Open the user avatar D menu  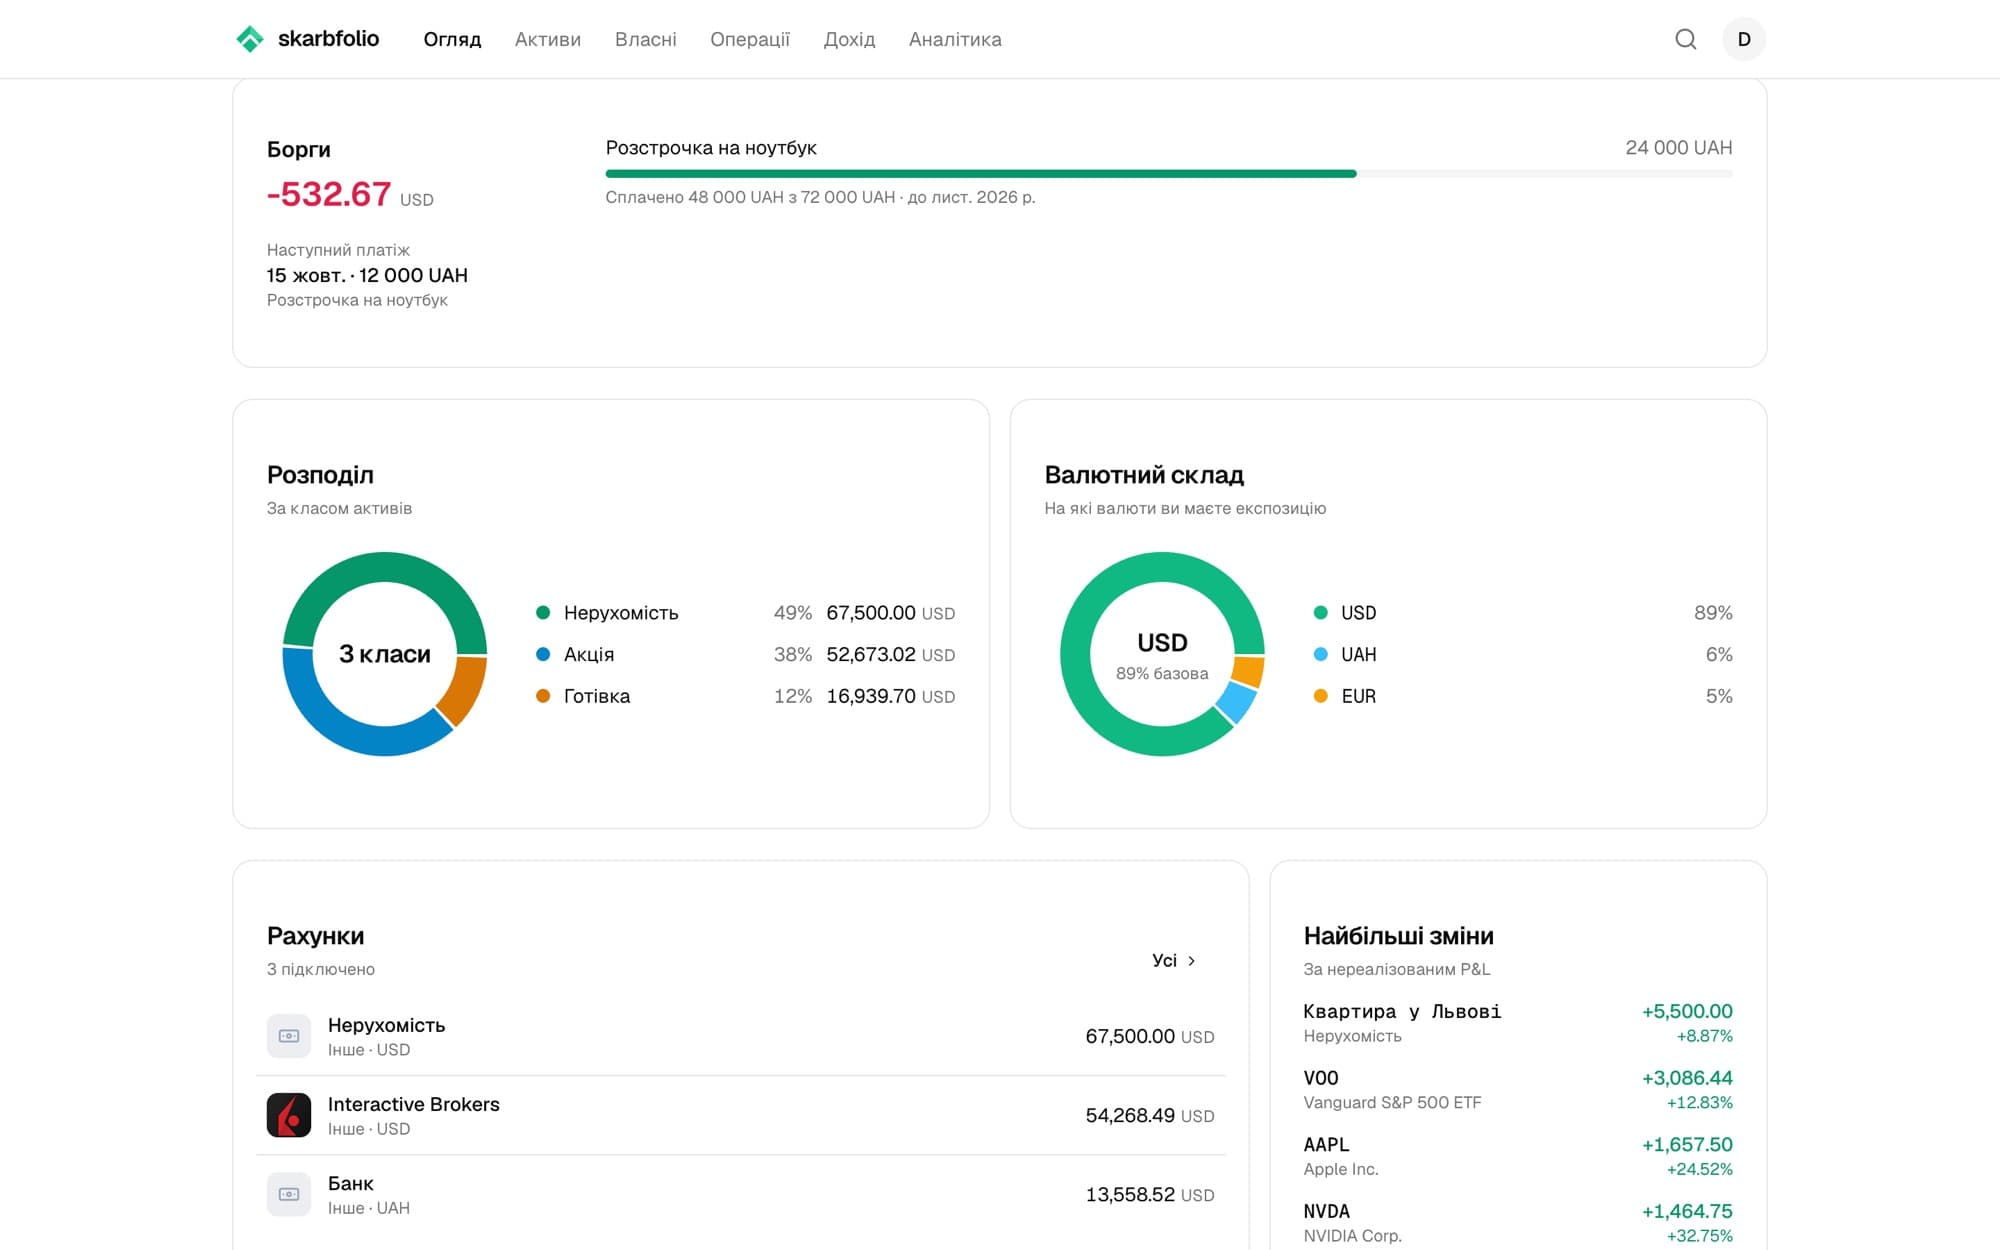pos(1744,39)
